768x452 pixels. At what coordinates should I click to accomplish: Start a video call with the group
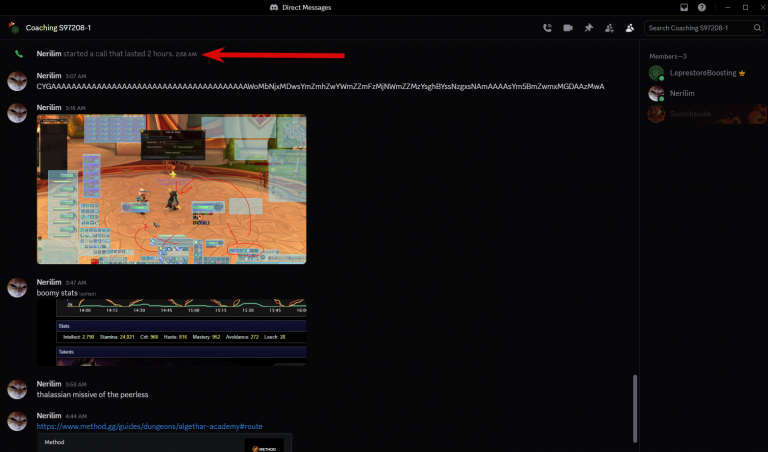coord(568,28)
